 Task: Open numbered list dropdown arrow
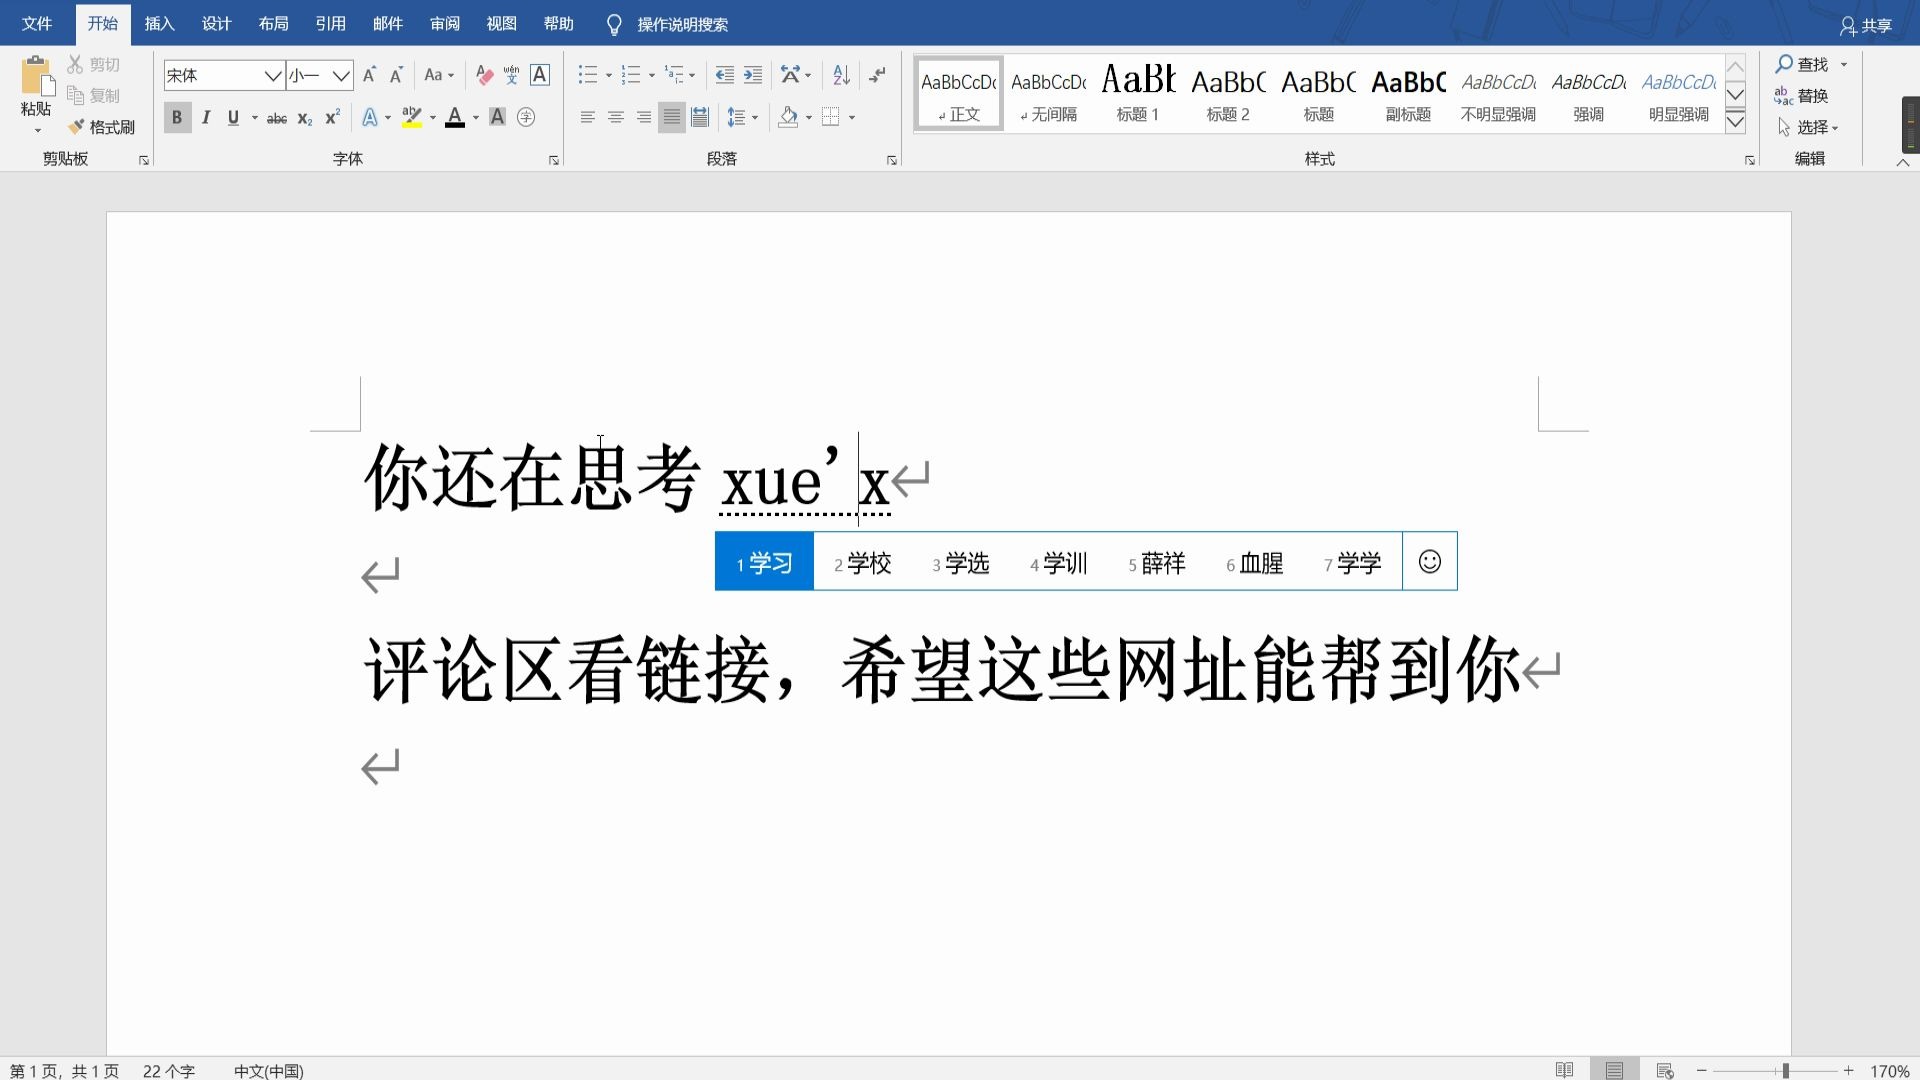tap(652, 75)
